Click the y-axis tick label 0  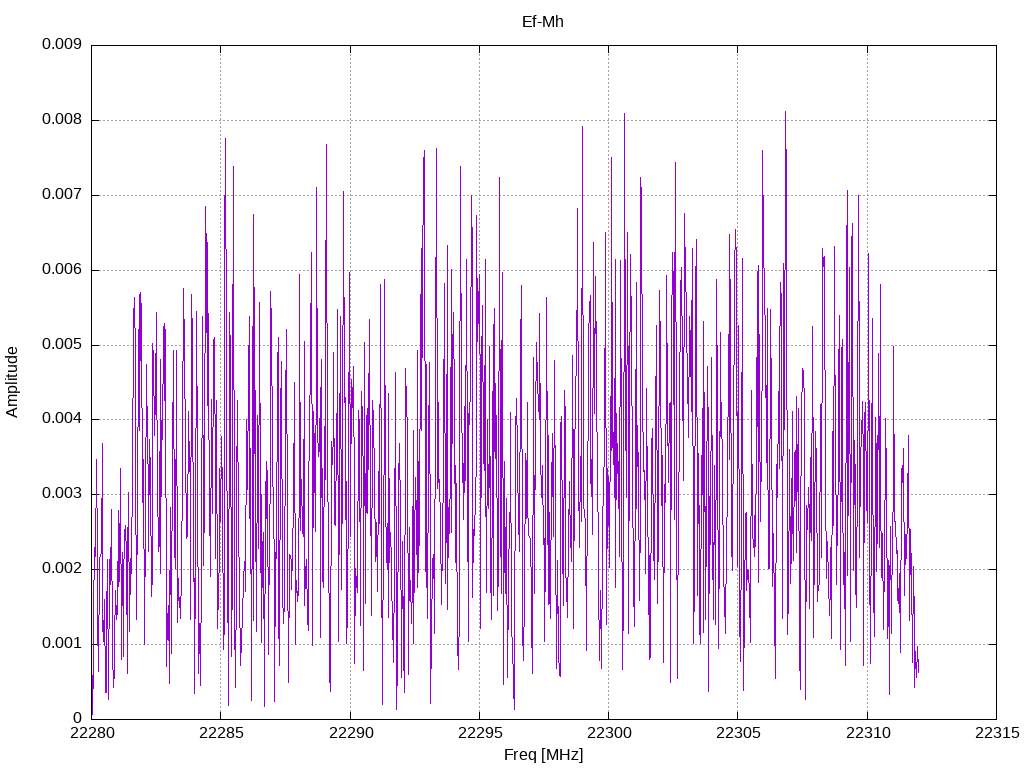click(x=78, y=718)
